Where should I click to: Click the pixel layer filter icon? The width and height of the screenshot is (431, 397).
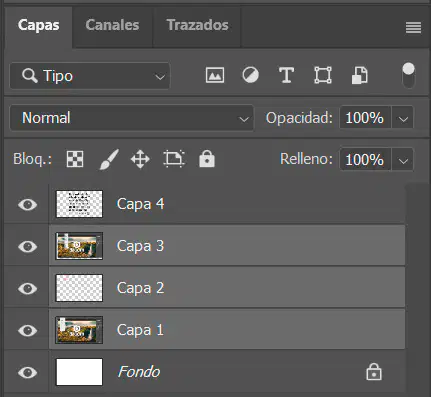(215, 75)
